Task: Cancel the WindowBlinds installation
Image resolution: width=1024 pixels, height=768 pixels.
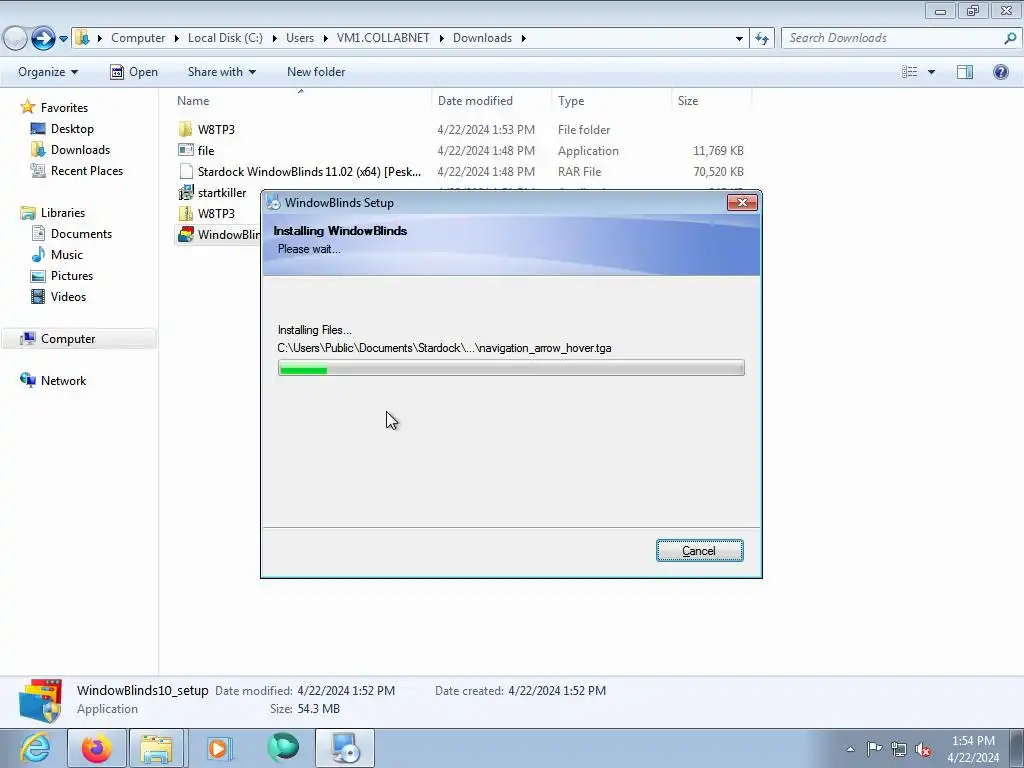Action: pyautogui.click(x=699, y=551)
